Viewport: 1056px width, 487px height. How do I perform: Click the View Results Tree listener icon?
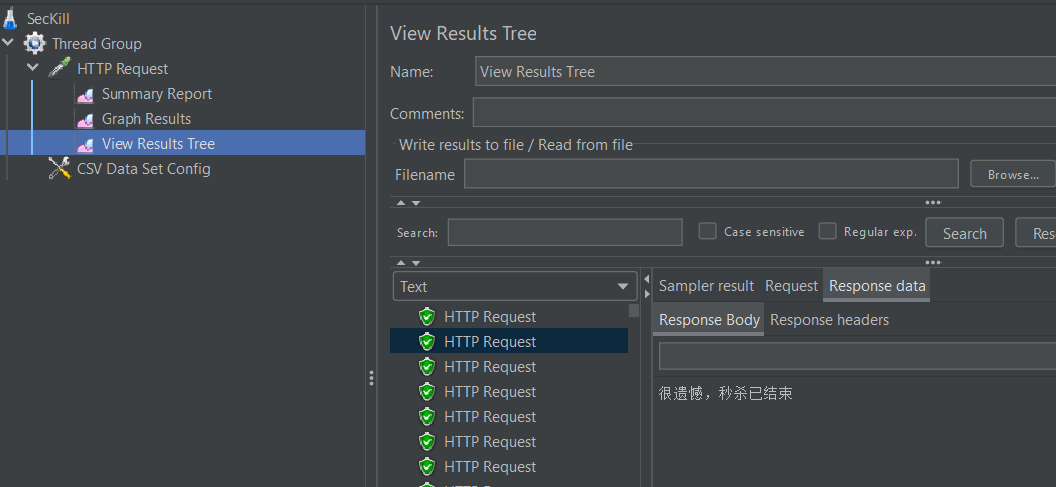pos(85,145)
